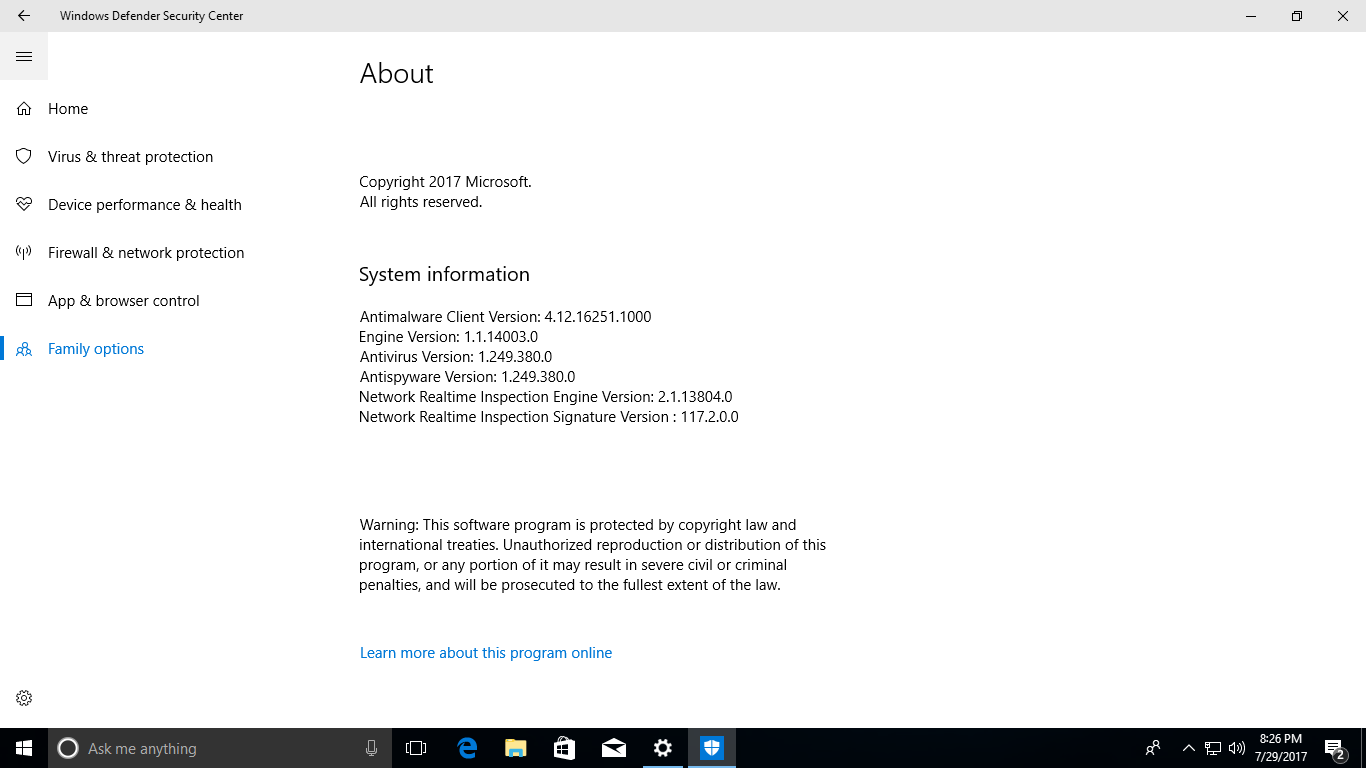Screen dimensions: 1366x768
Task: Toggle the hamburger navigation menu
Action: click(24, 57)
